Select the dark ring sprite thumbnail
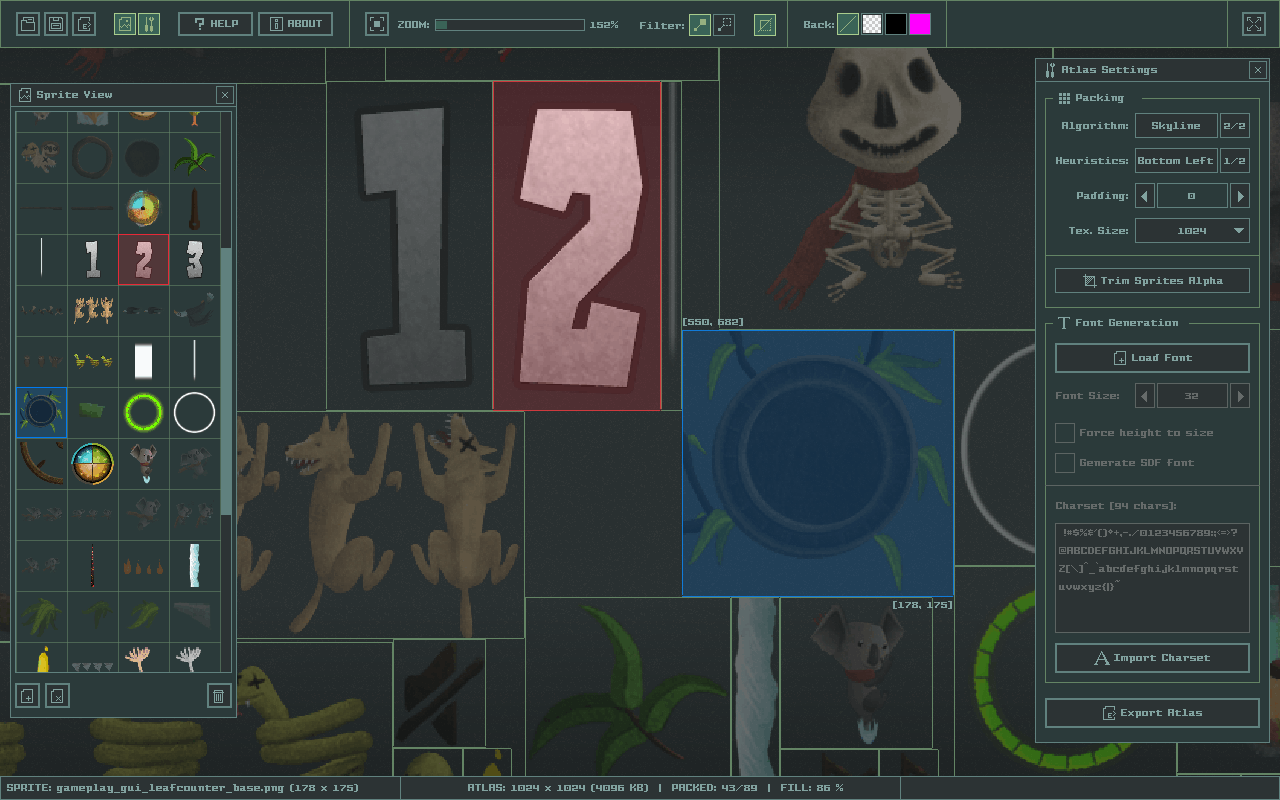Image resolution: width=1280 pixels, height=800 pixels. [x=93, y=157]
